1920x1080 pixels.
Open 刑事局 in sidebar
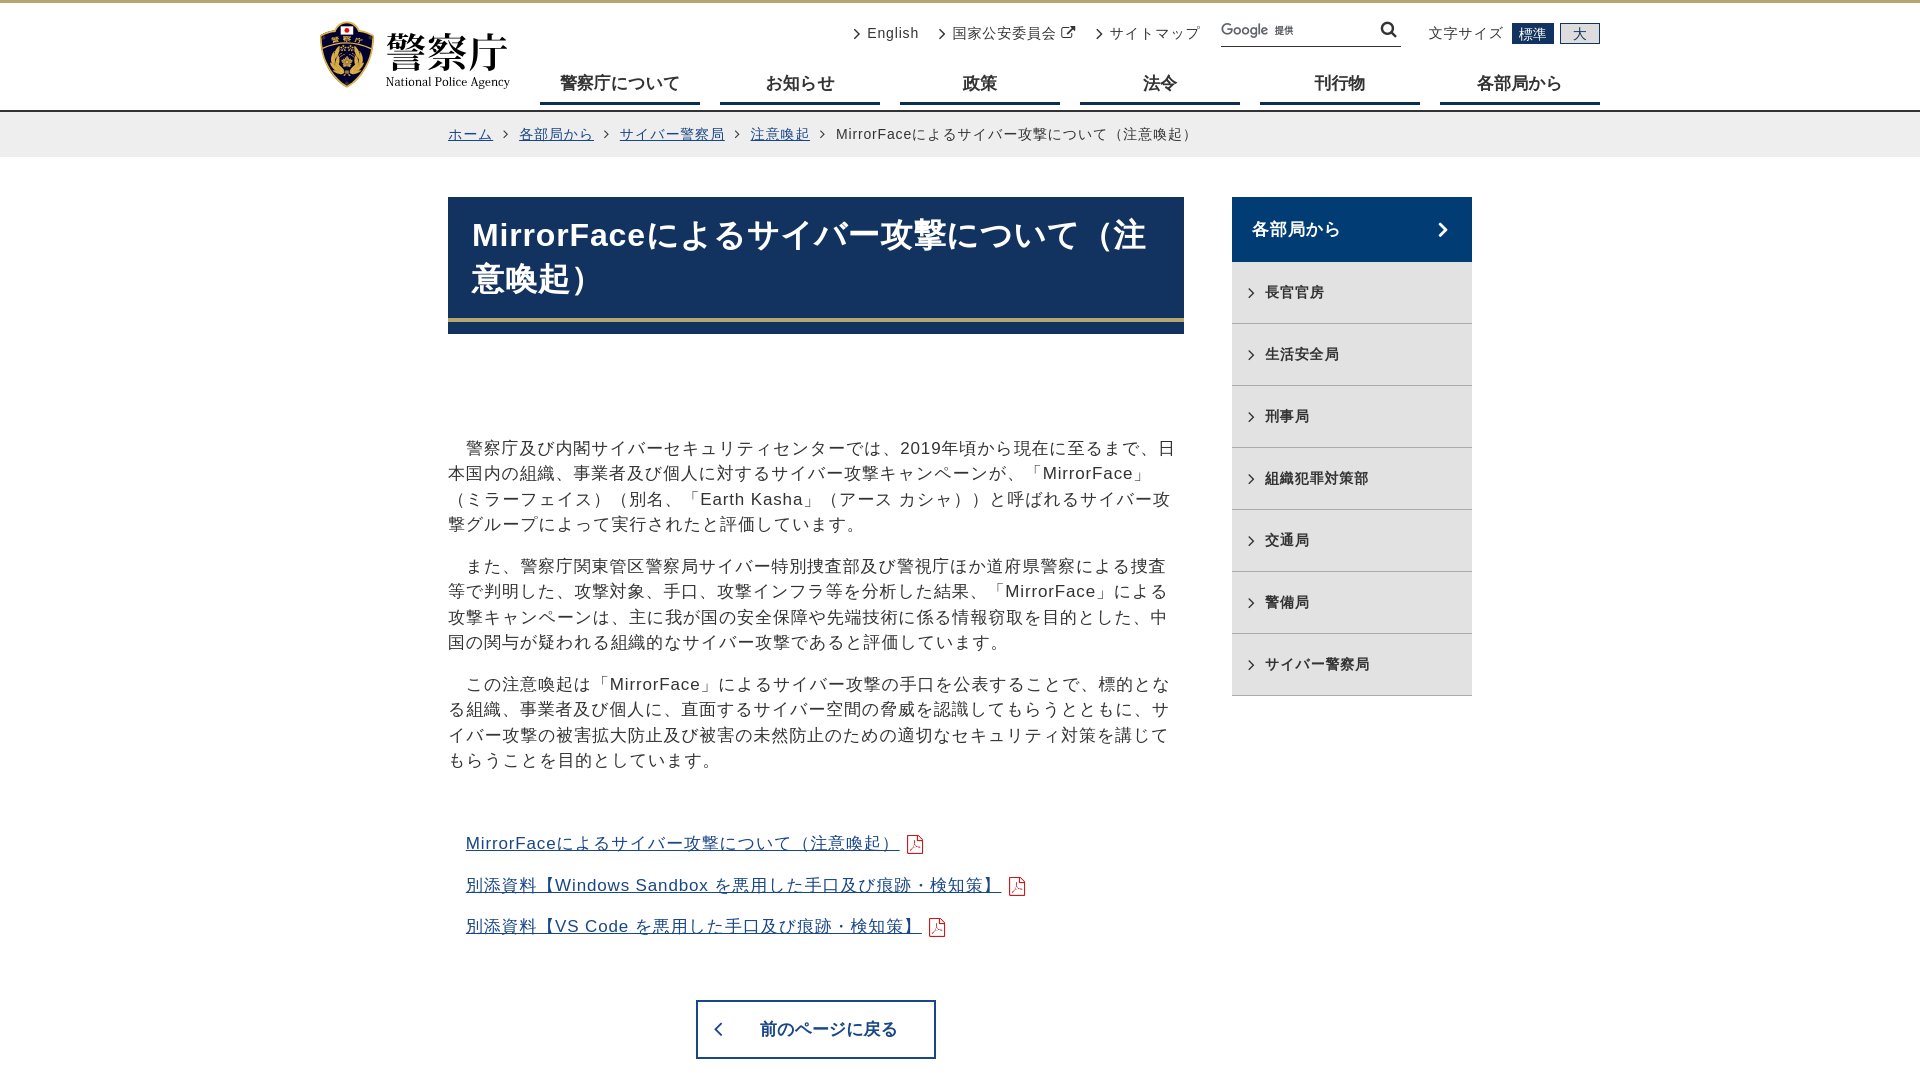tap(1352, 417)
